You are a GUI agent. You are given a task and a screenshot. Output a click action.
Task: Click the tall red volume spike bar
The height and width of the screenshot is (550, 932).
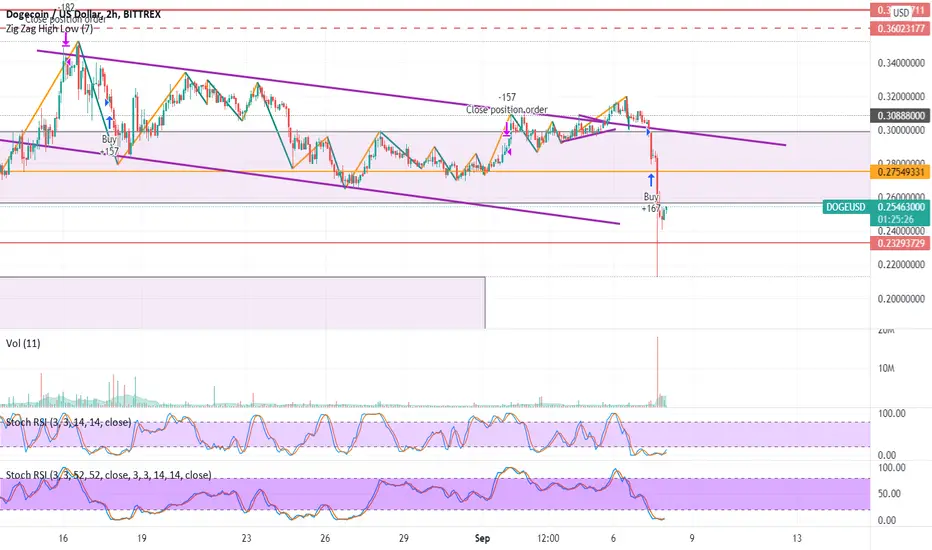click(x=657, y=372)
